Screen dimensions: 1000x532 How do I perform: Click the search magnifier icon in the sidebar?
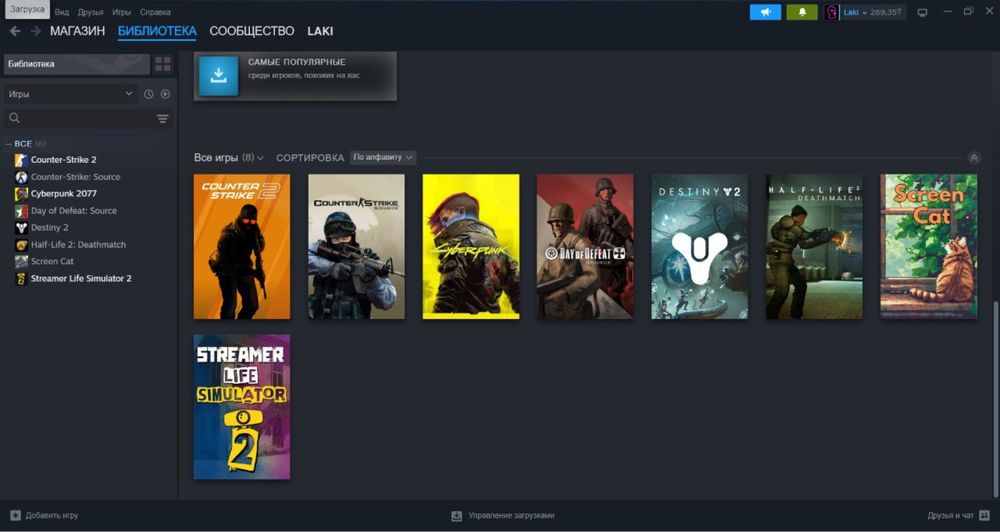click(15, 118)
